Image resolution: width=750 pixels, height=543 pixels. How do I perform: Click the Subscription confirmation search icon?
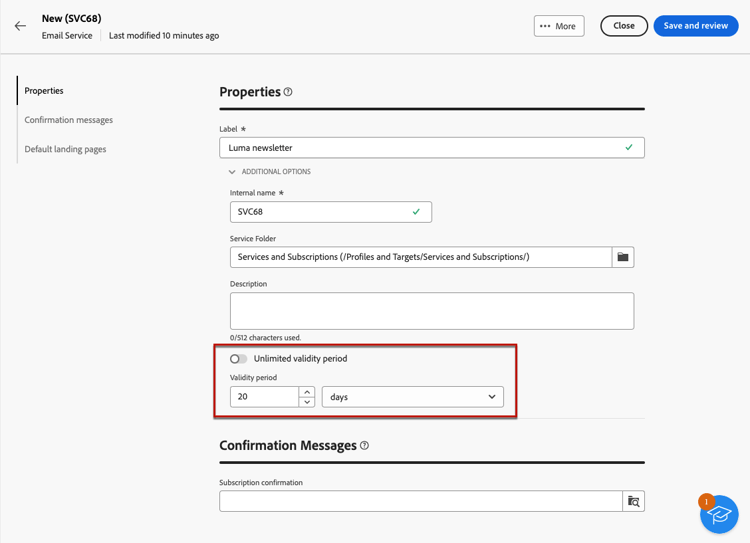633,501
